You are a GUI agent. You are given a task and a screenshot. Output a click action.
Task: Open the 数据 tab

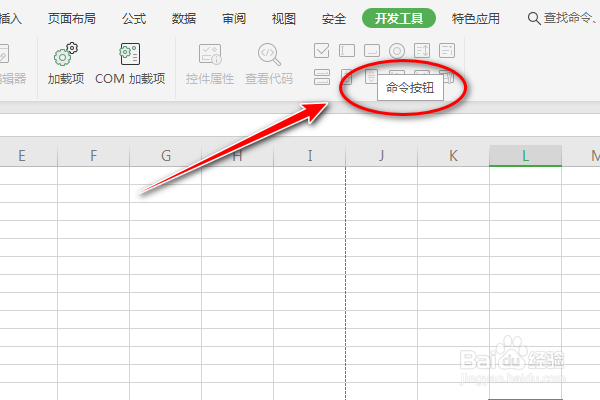point(184,18)
